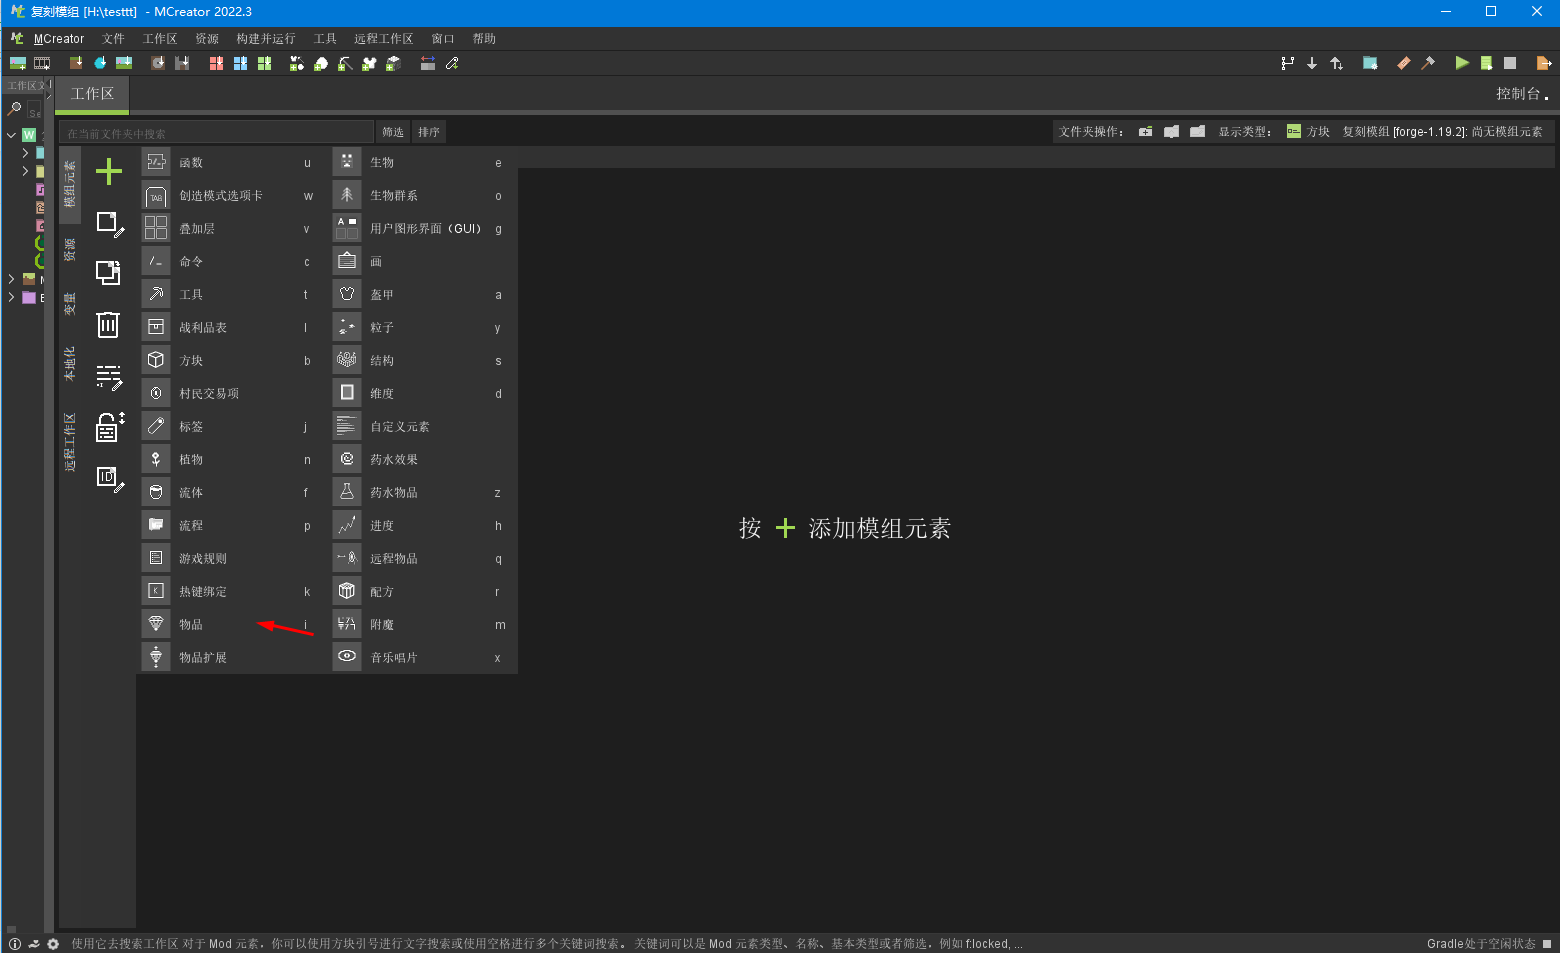Open the 变量 sidebar section
Screen dimensions: 1560x953
point(69,300)
